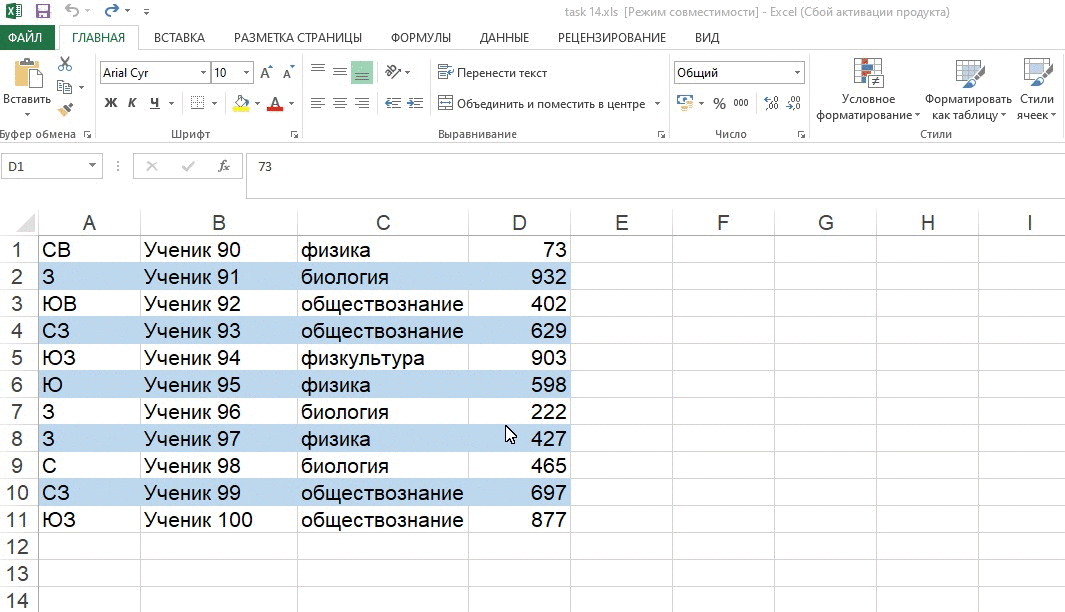This screenshot has width=1065, height=612.
Task: Pick the red font color swatch
Action: click(275, 103)
